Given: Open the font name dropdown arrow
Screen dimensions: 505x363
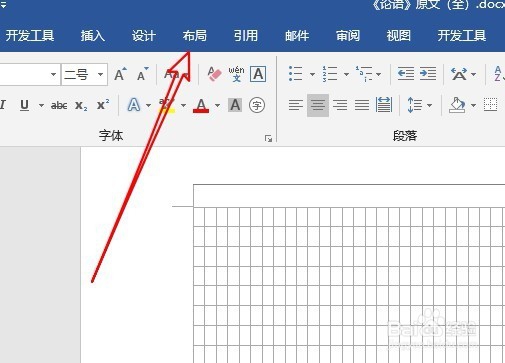Looking at the screenshot, I should coord(53,74).
